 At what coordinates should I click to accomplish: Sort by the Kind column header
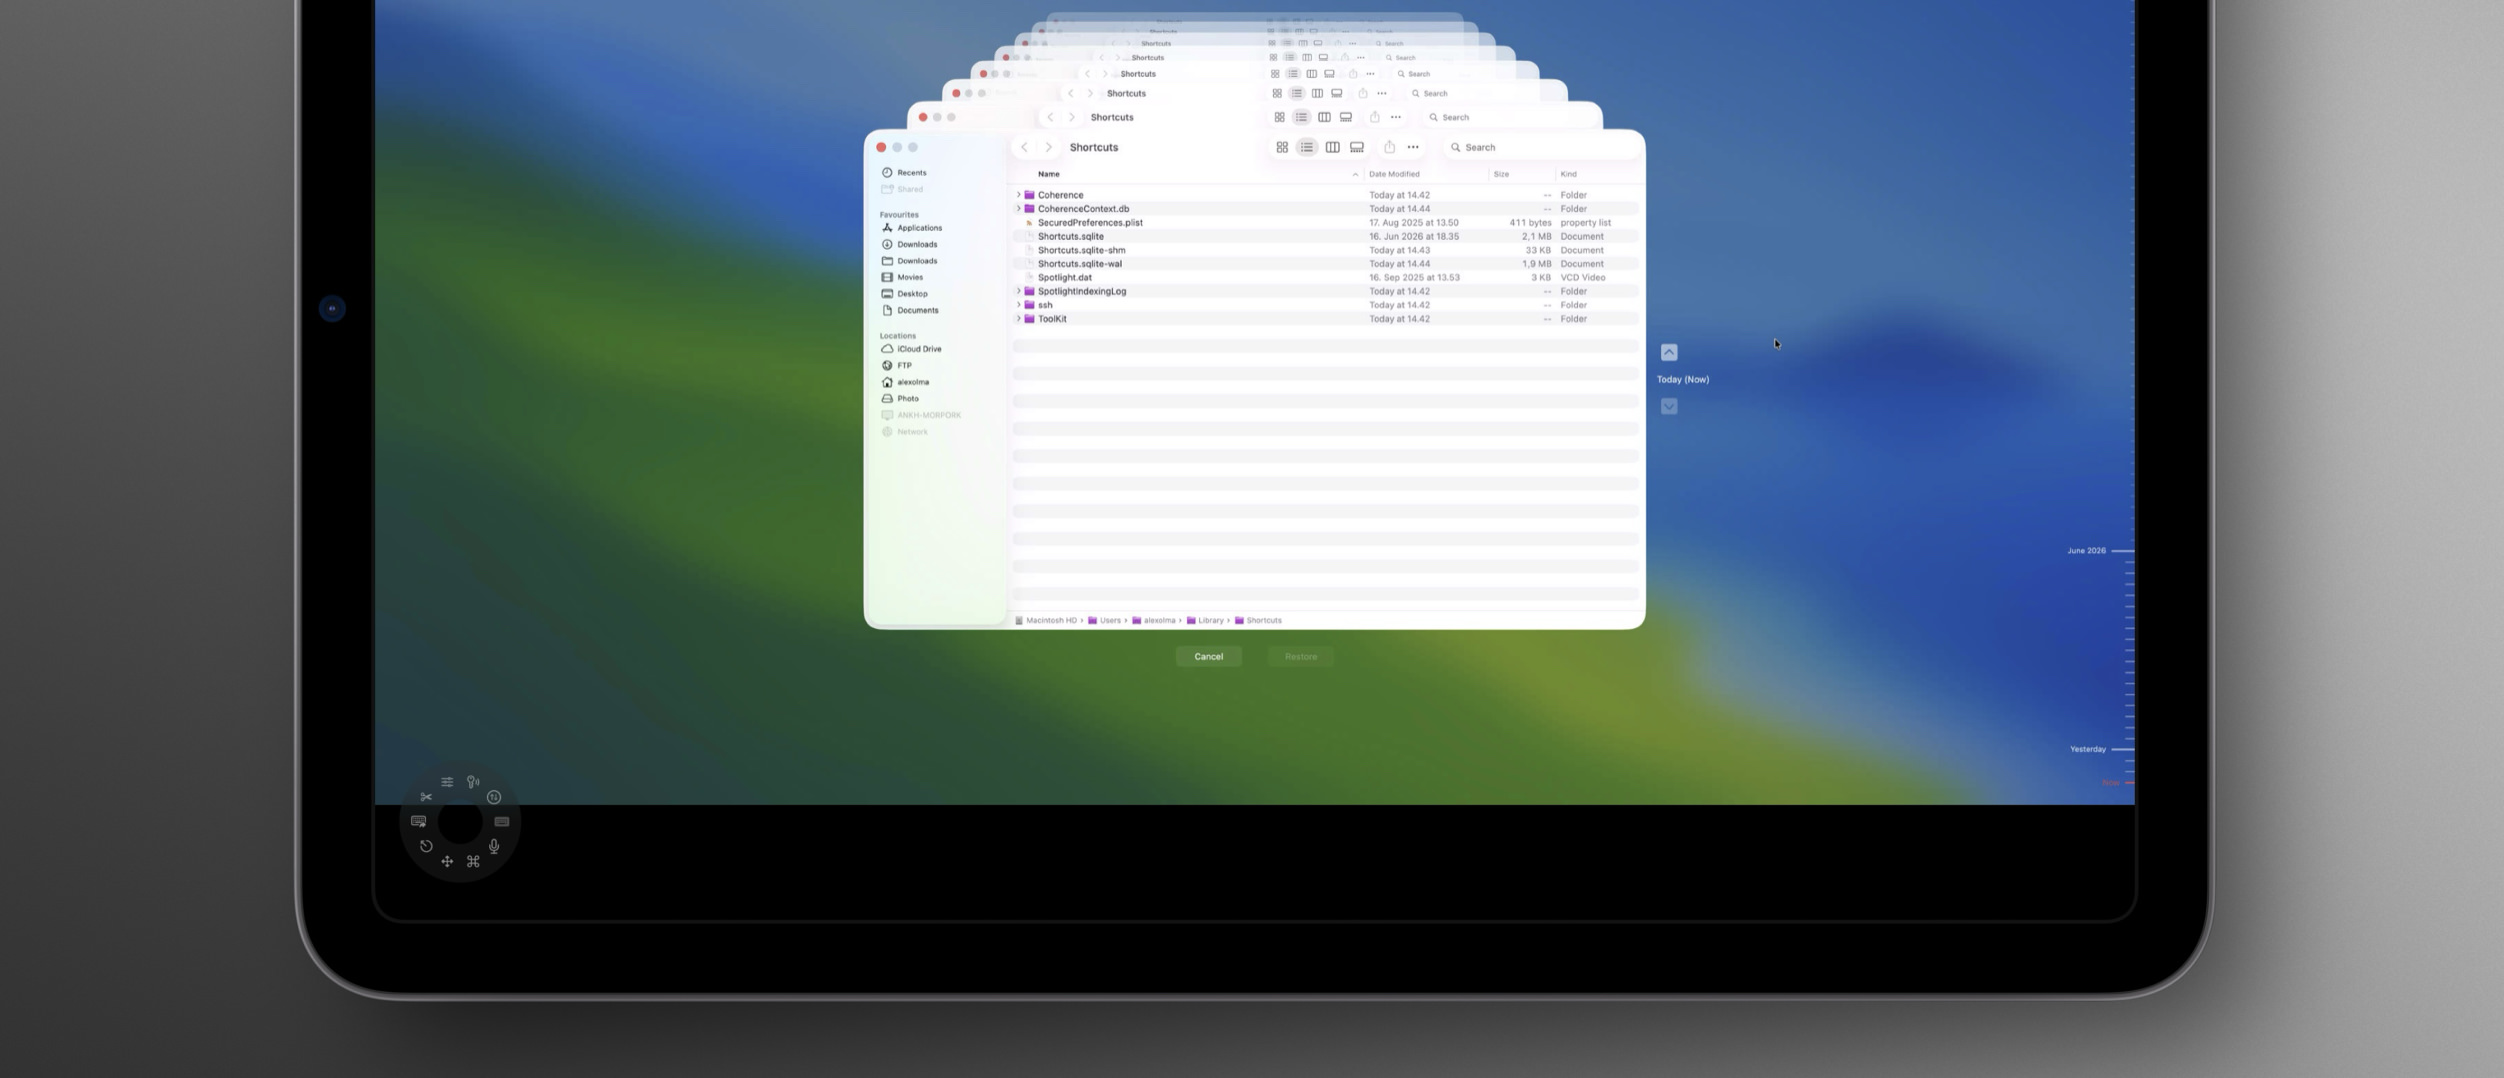[1568, 174]
